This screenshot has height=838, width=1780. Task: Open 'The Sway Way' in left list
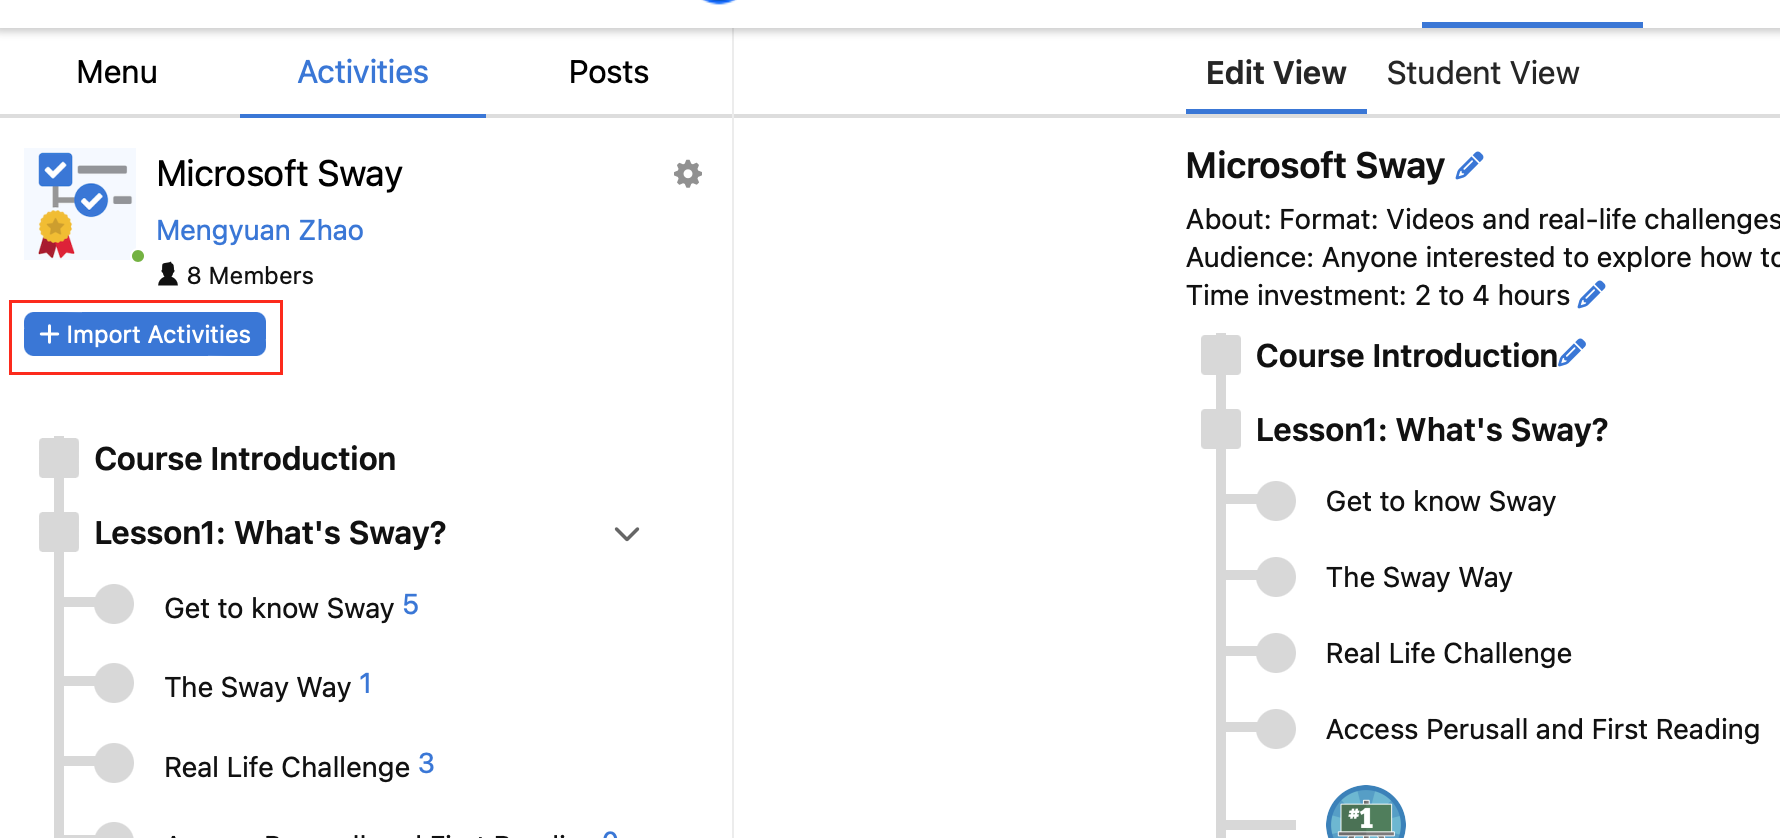tap(258, 687)
